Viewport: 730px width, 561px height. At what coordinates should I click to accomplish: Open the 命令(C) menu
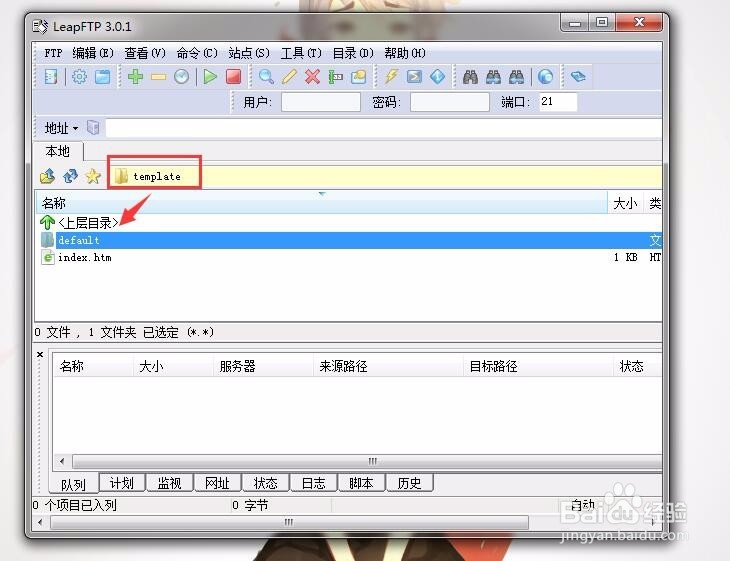point(197,53)
